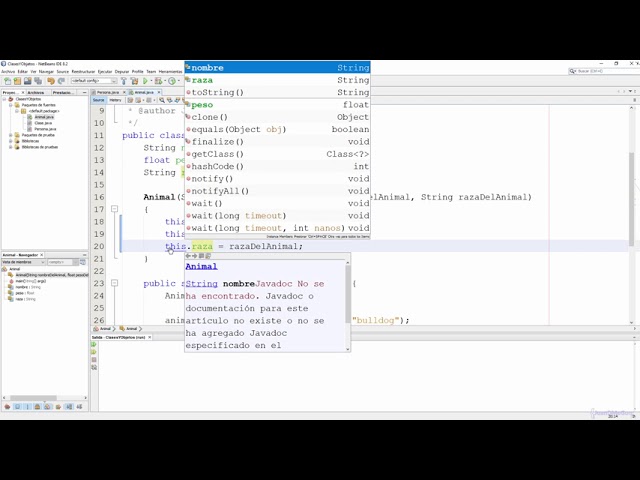
Task: Select main(String[] args) in Navigator
Action: pyautogui.click(x=31, y=281)
